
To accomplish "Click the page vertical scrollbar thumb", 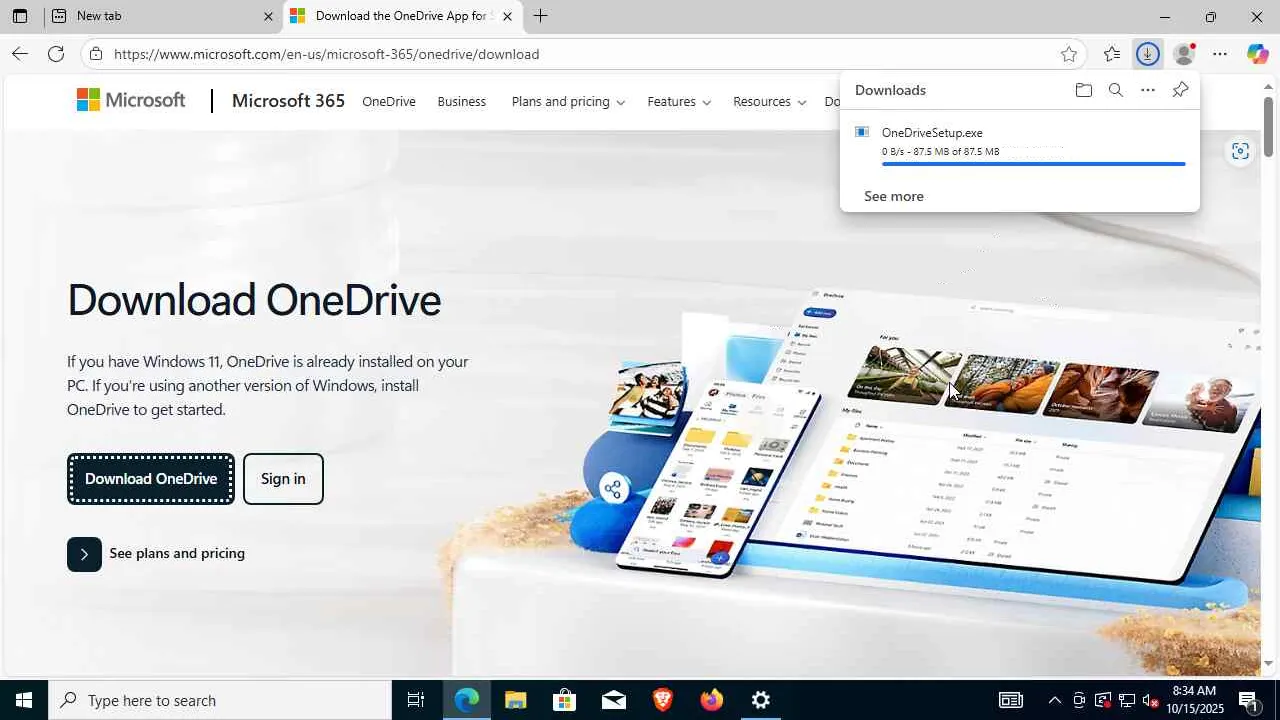I will 1268,126.
